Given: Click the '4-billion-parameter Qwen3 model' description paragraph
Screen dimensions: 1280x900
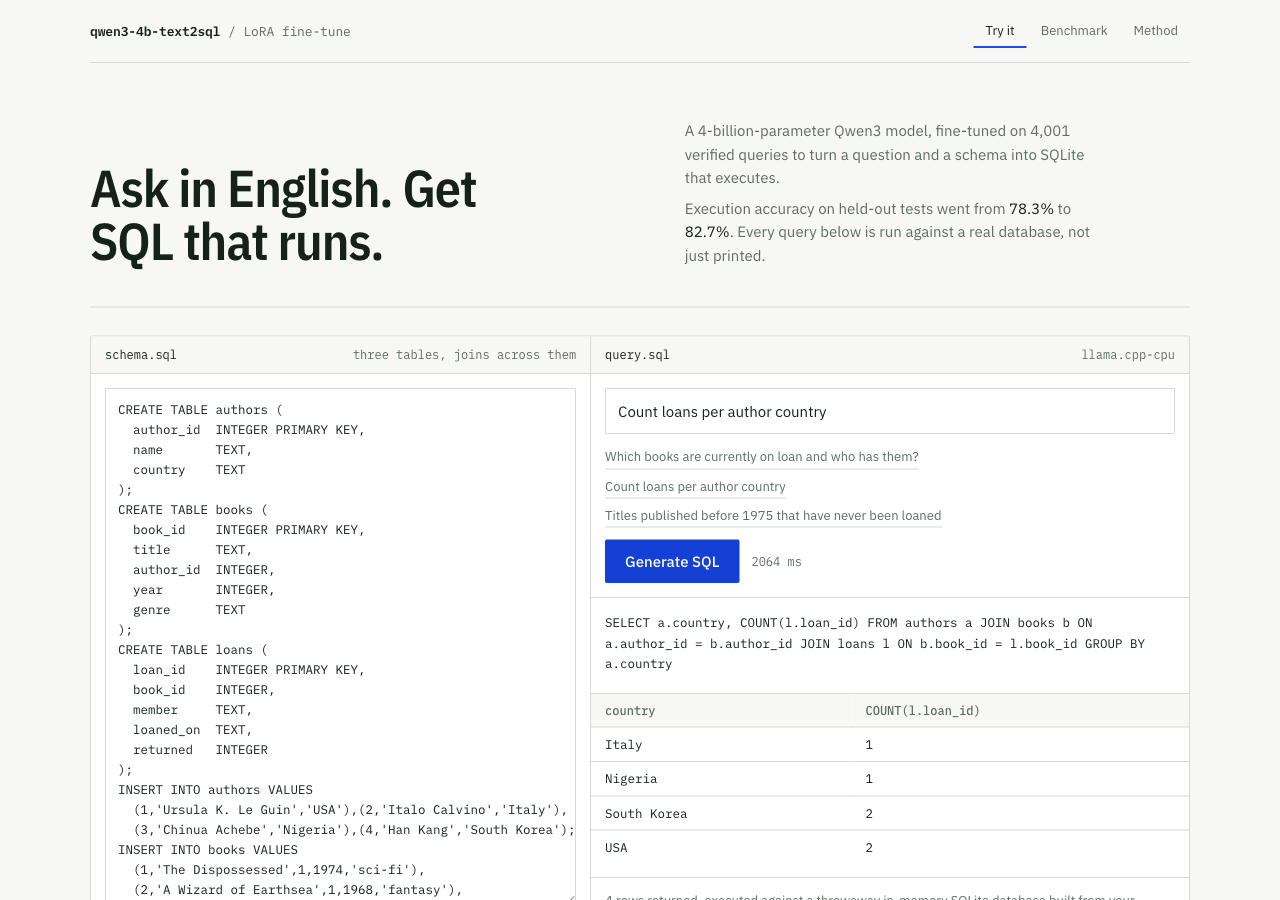Looking at the screenshot, I should pos(885,154).
